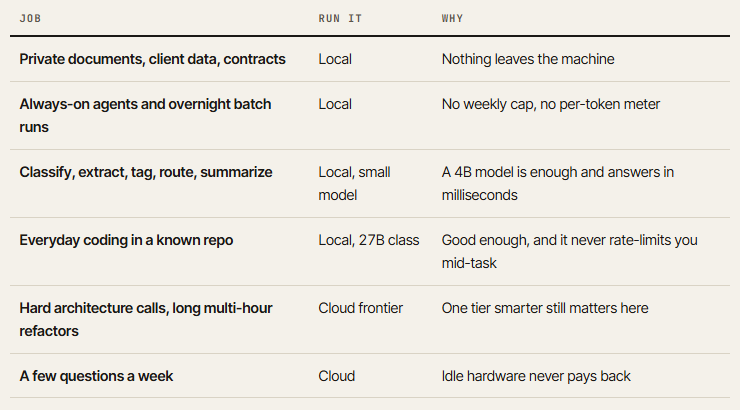Viewport: 740px width, 410px height.
Task: Select 'Everyday coding in a known repo'
Action: (x=126, y=240)
